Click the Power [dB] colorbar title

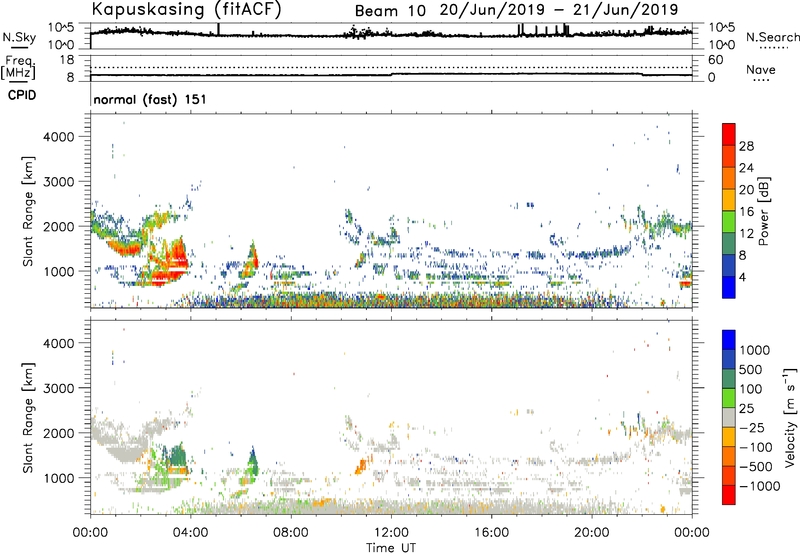tap(763, 211)
